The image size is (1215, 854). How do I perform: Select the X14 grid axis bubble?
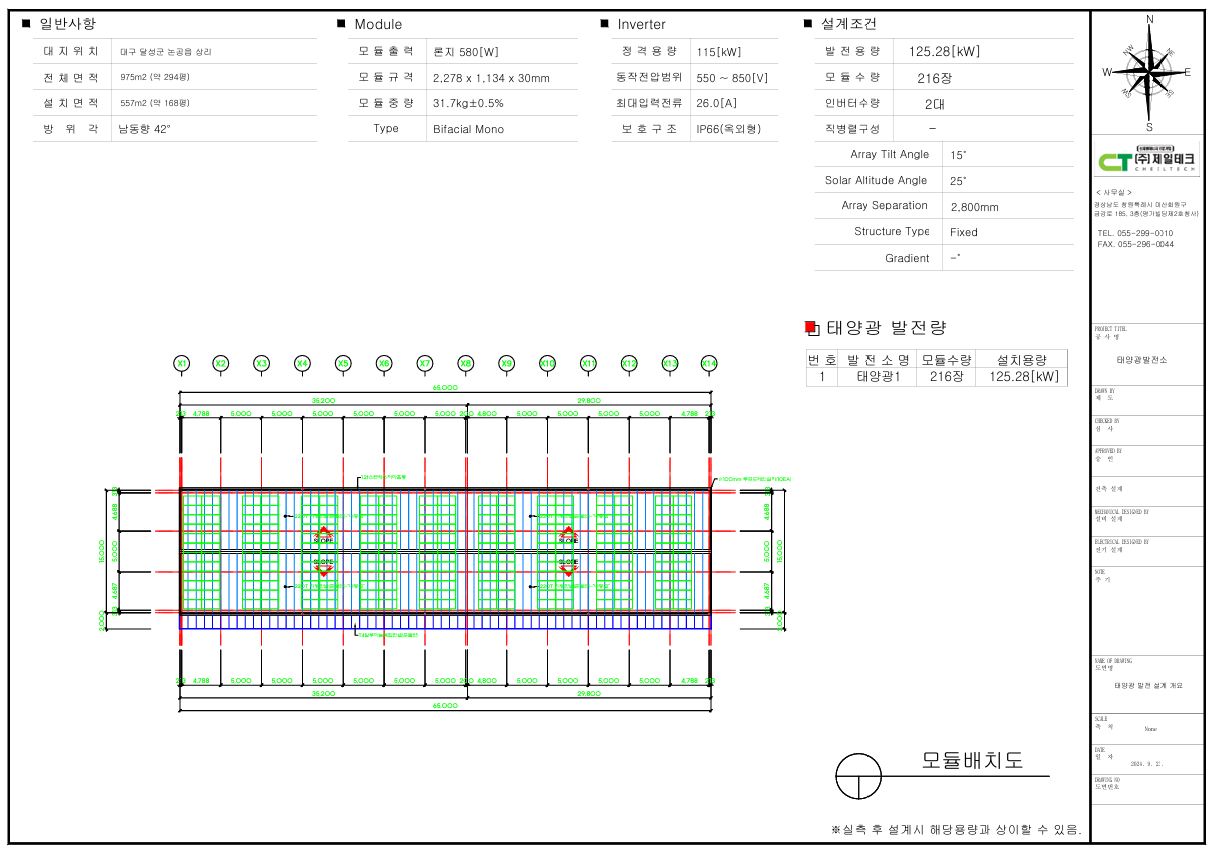tap(709, 363)
